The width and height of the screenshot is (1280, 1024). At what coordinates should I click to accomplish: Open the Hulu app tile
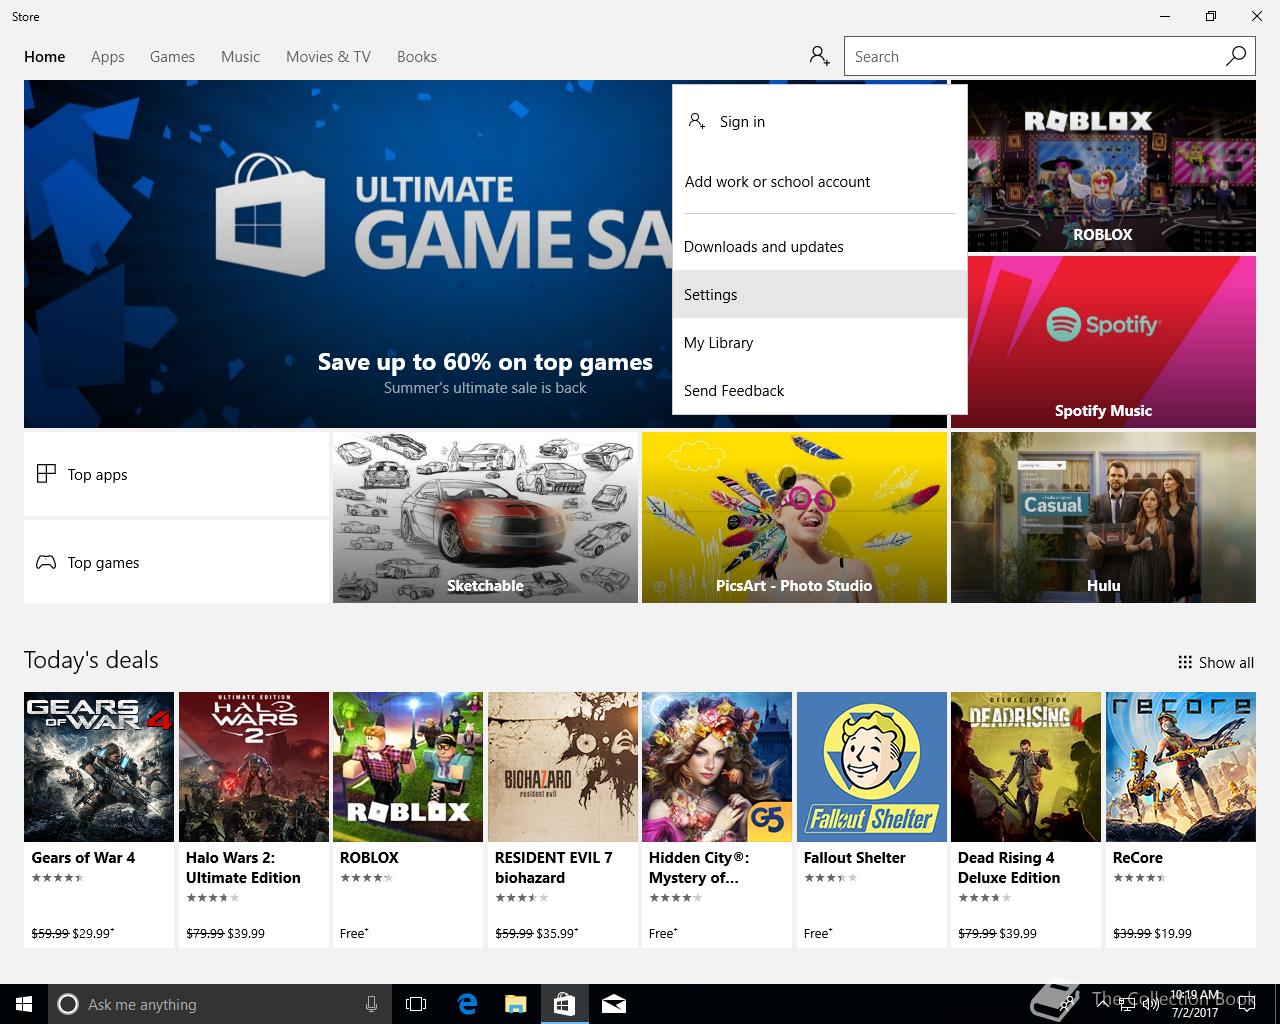(x=1103, y=517)
